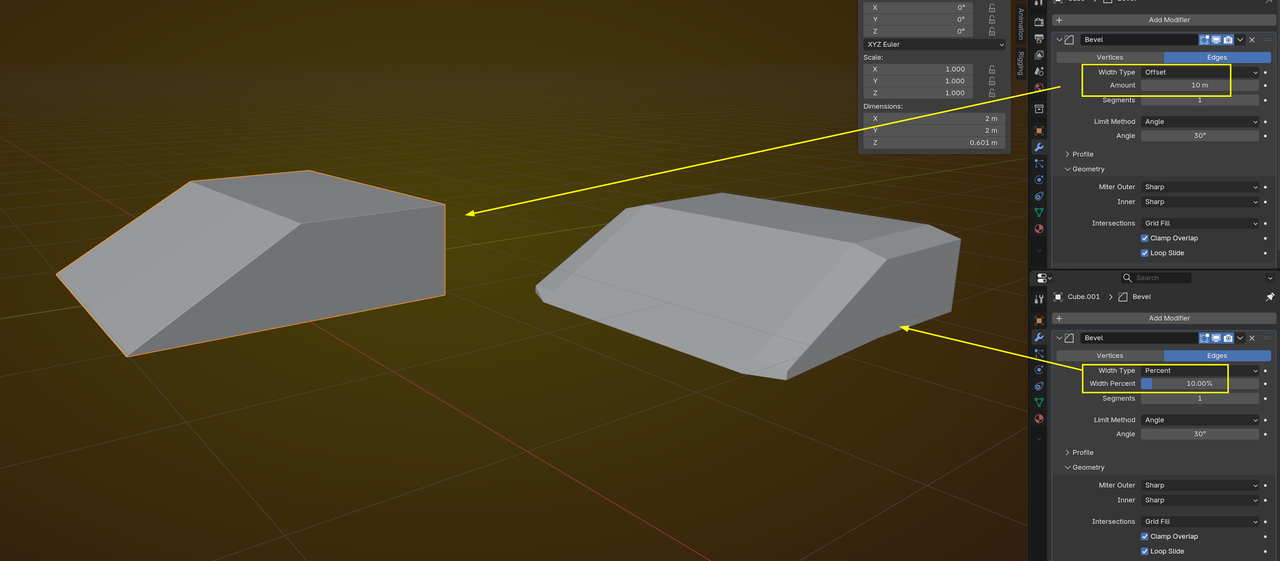Select Edges tab in Offset bevel modifier

(1217, 57)
